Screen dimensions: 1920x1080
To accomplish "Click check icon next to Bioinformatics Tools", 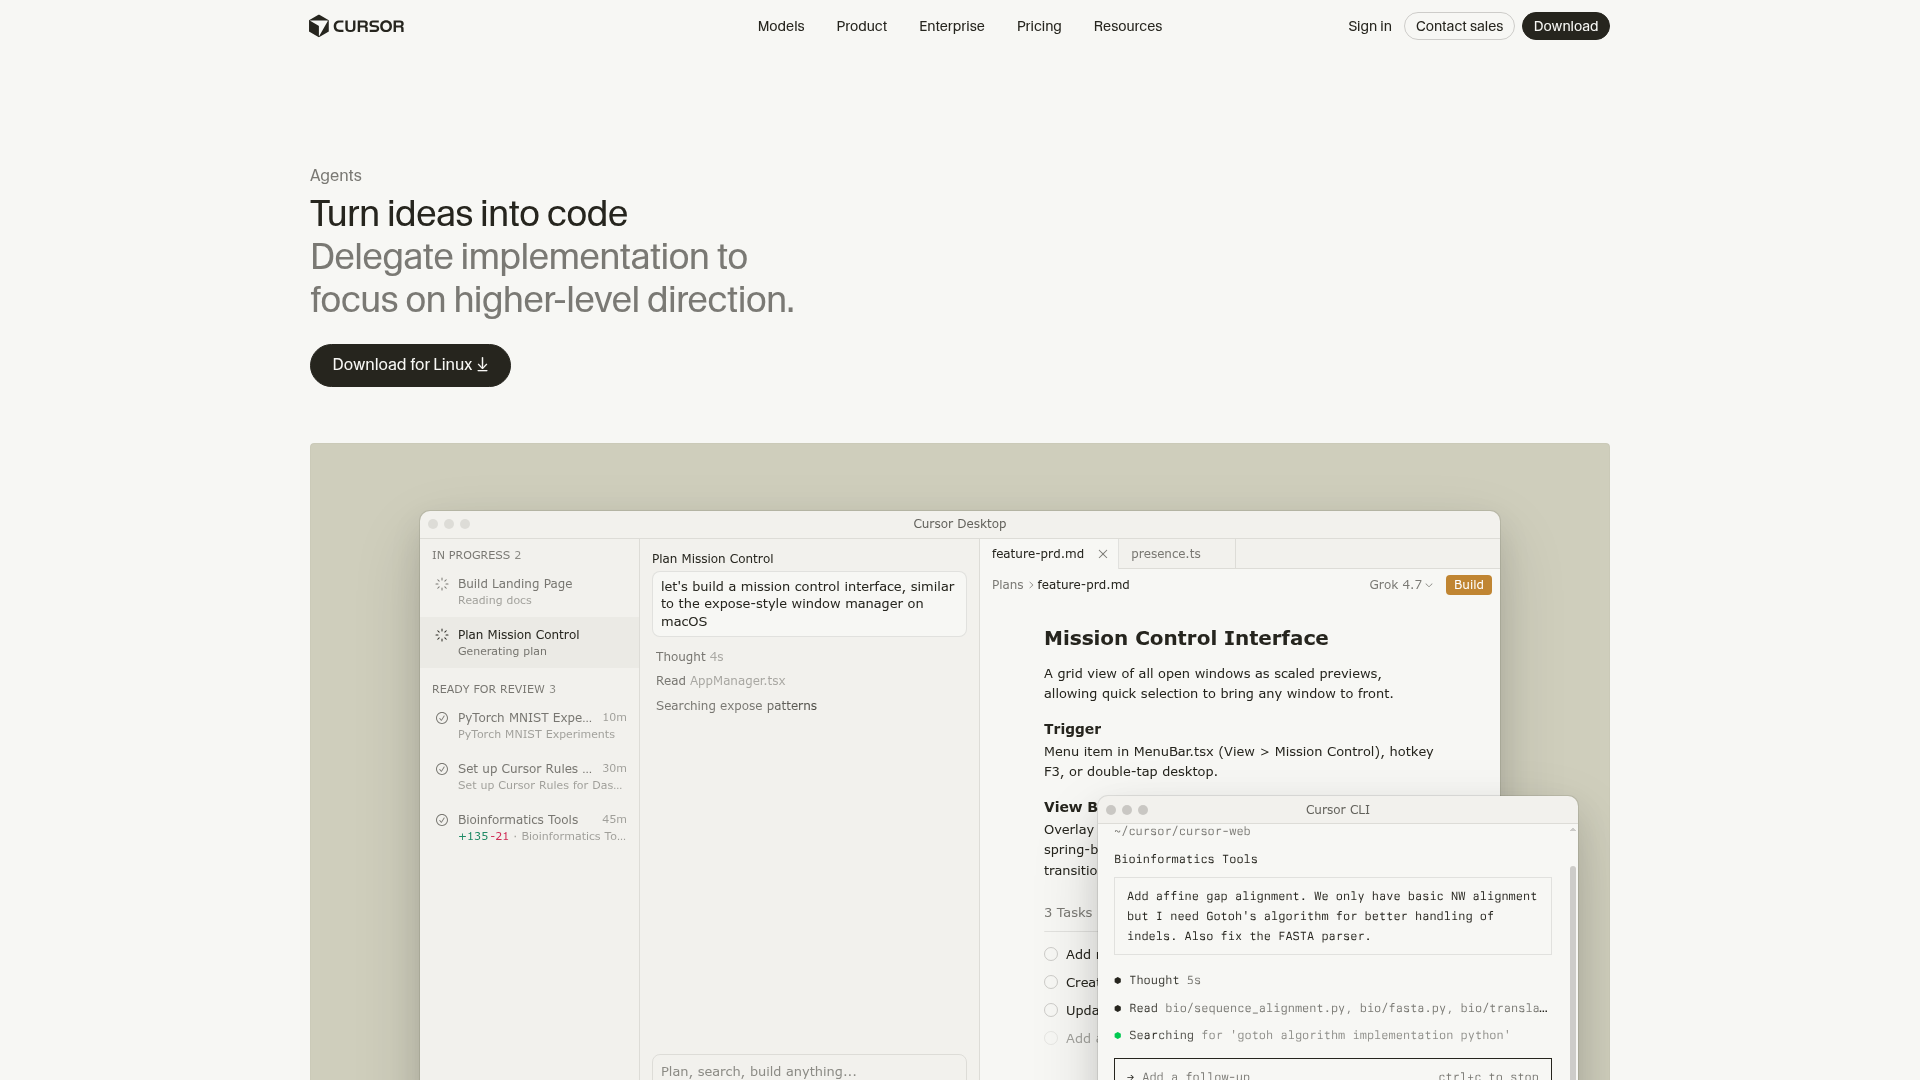I will pyautogui.click(x=442, y=820).
